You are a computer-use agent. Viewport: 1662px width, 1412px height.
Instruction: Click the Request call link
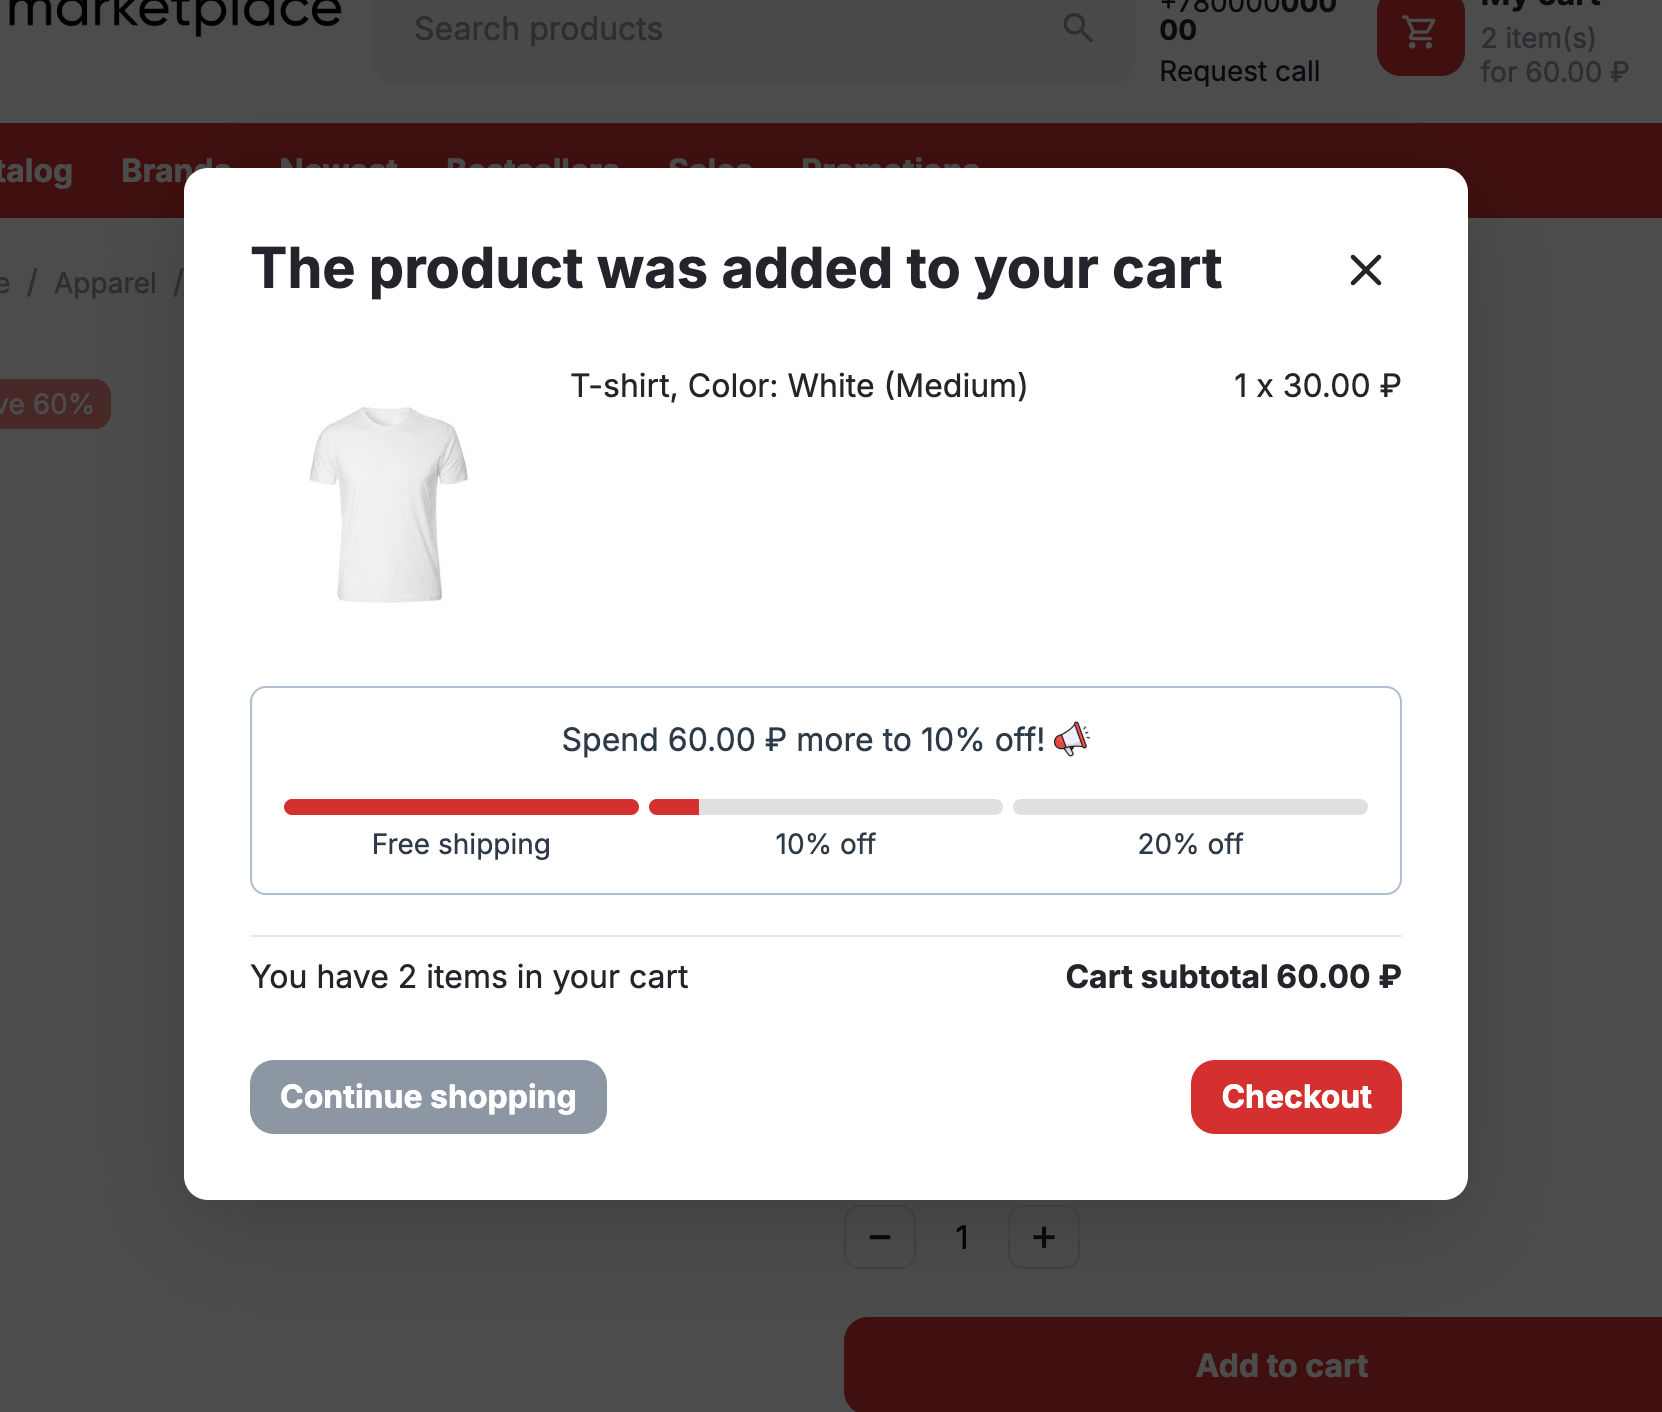click(1239, 72)
